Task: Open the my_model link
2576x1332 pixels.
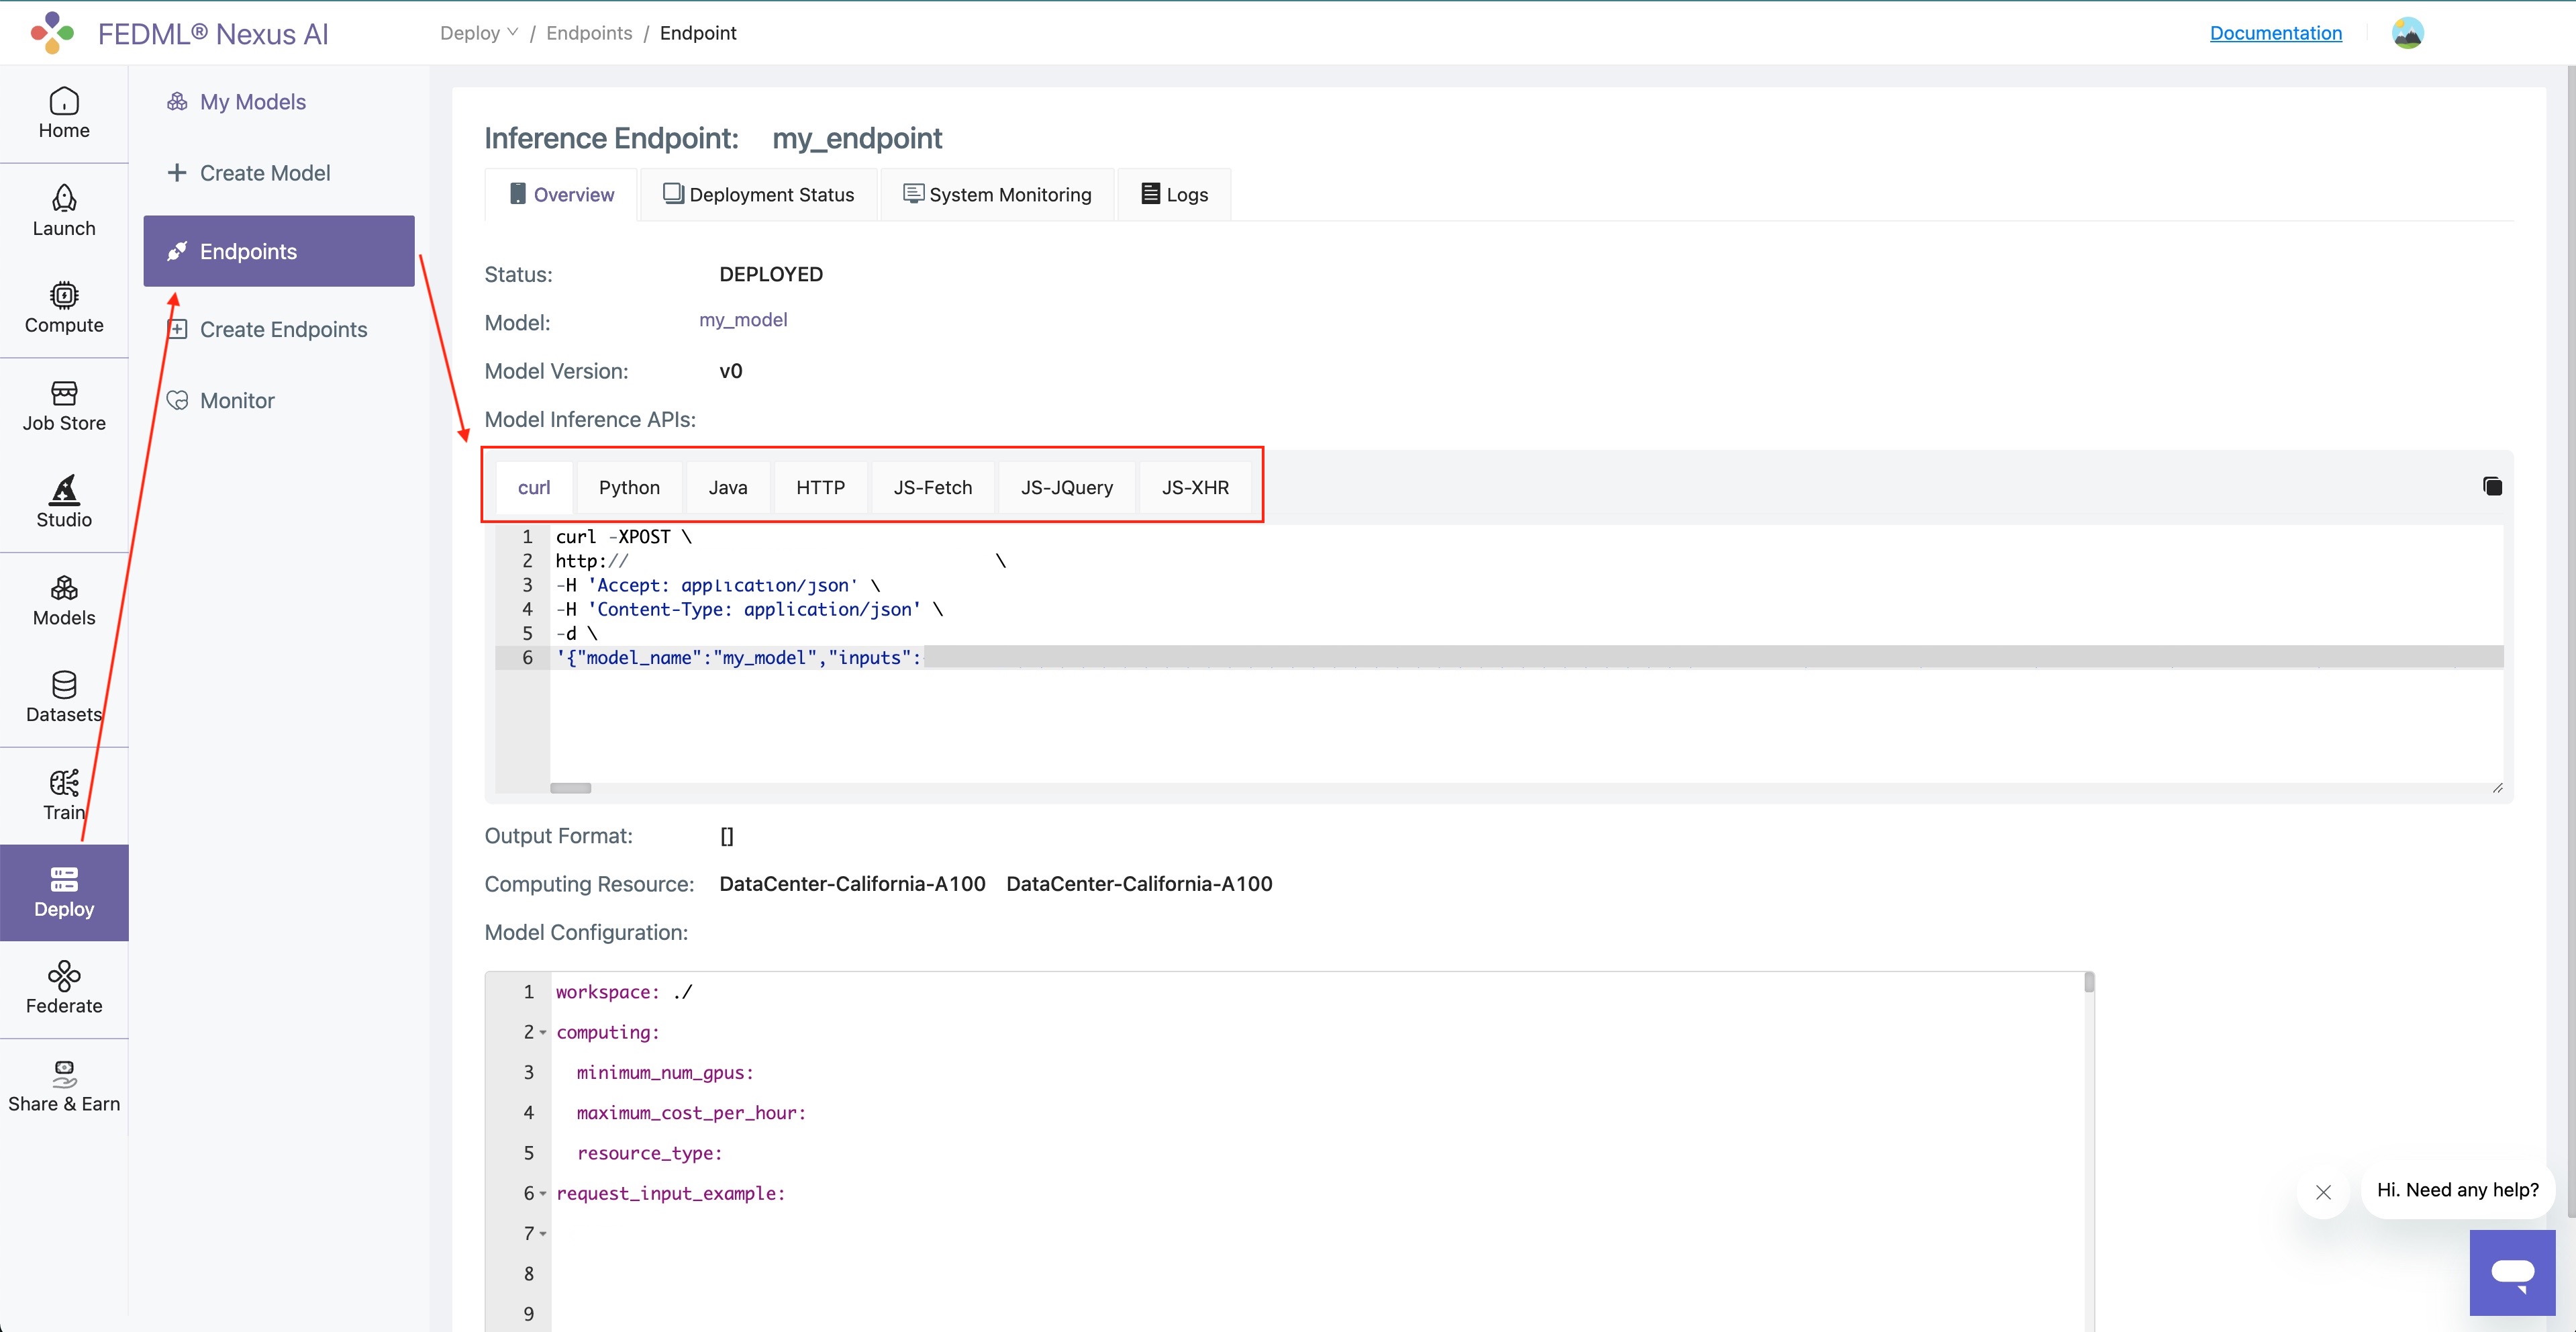Action: point(743,320)
